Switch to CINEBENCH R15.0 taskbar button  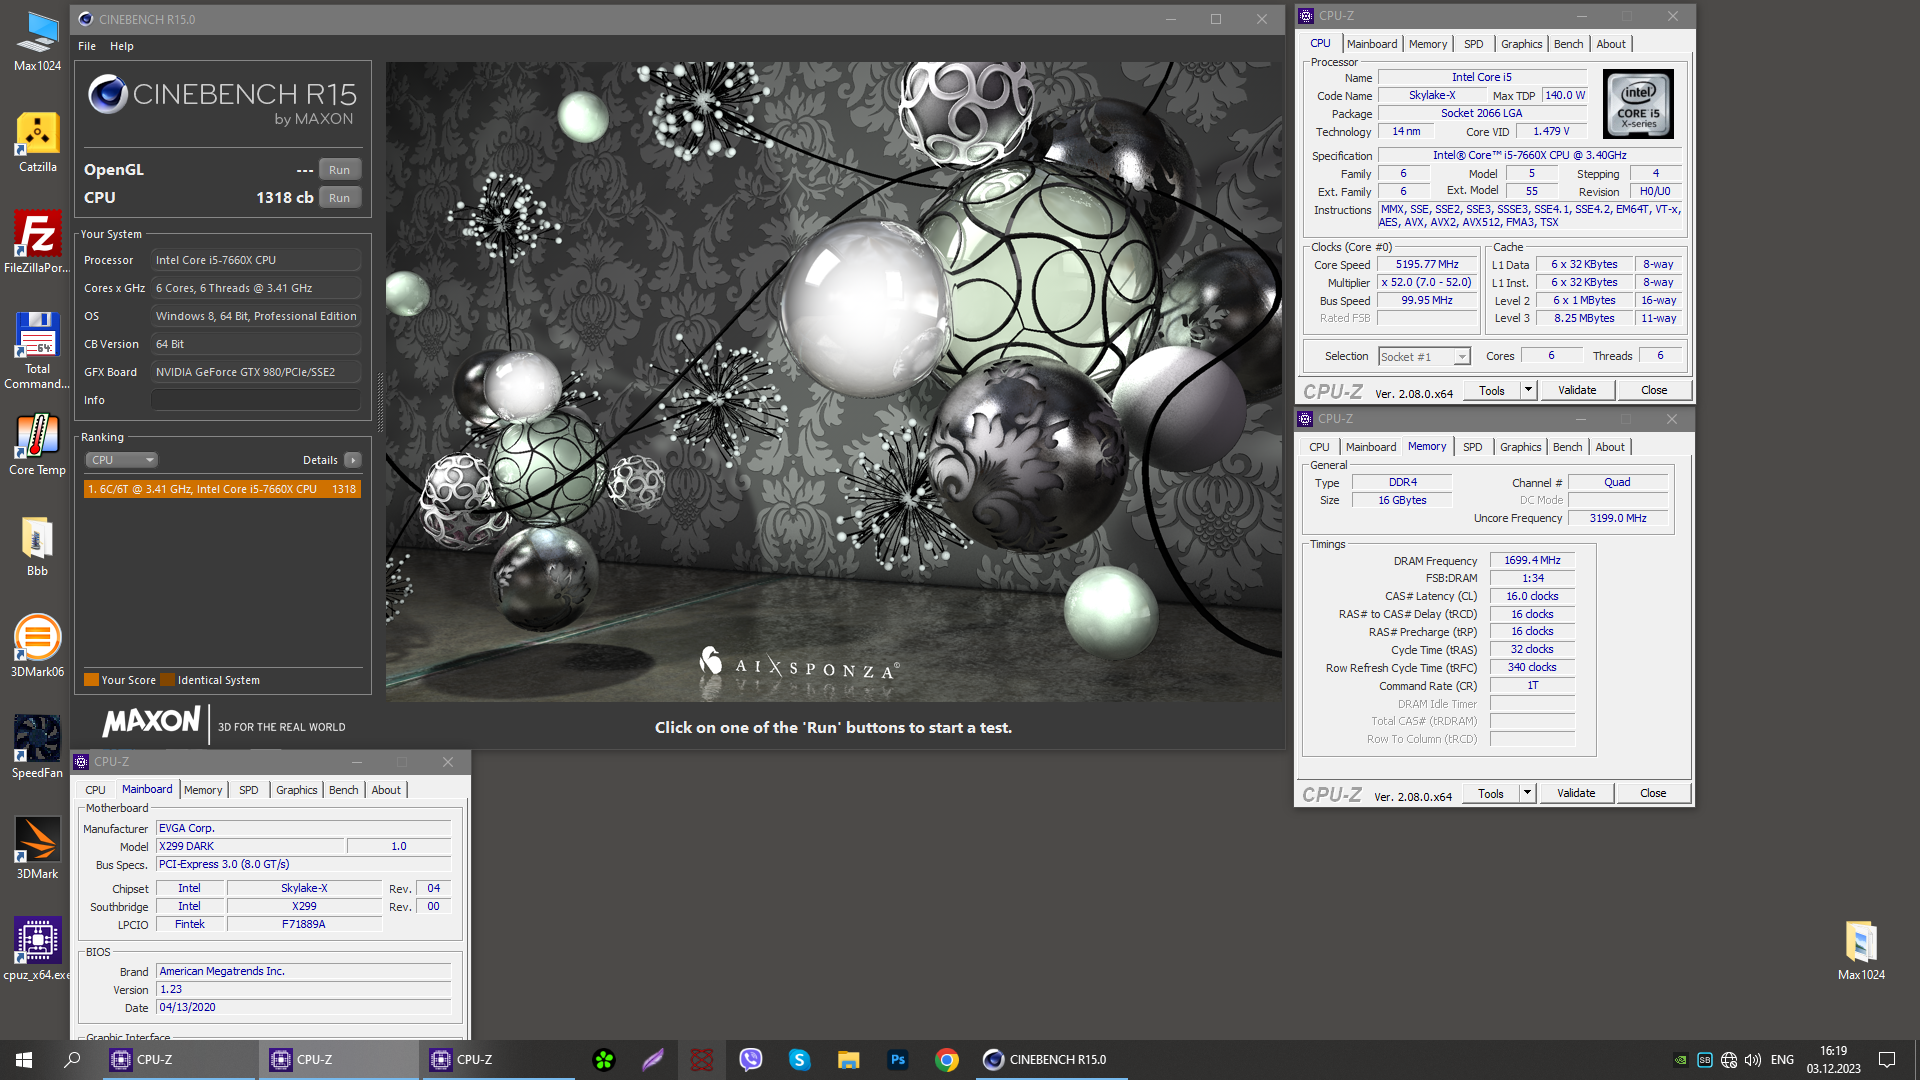pyautogui.click(x=1049, y=1060)
